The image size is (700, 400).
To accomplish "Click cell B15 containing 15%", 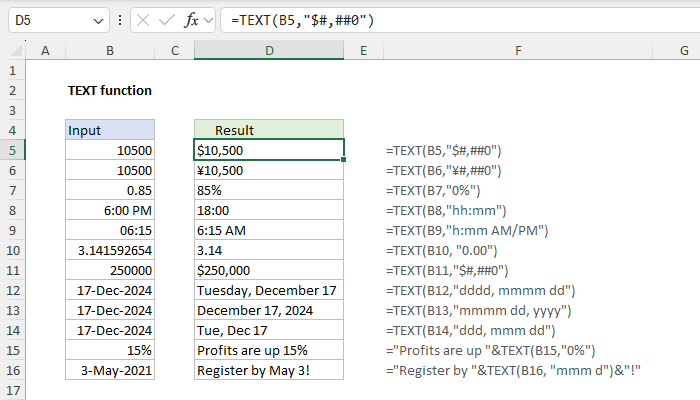I will 110,350.
